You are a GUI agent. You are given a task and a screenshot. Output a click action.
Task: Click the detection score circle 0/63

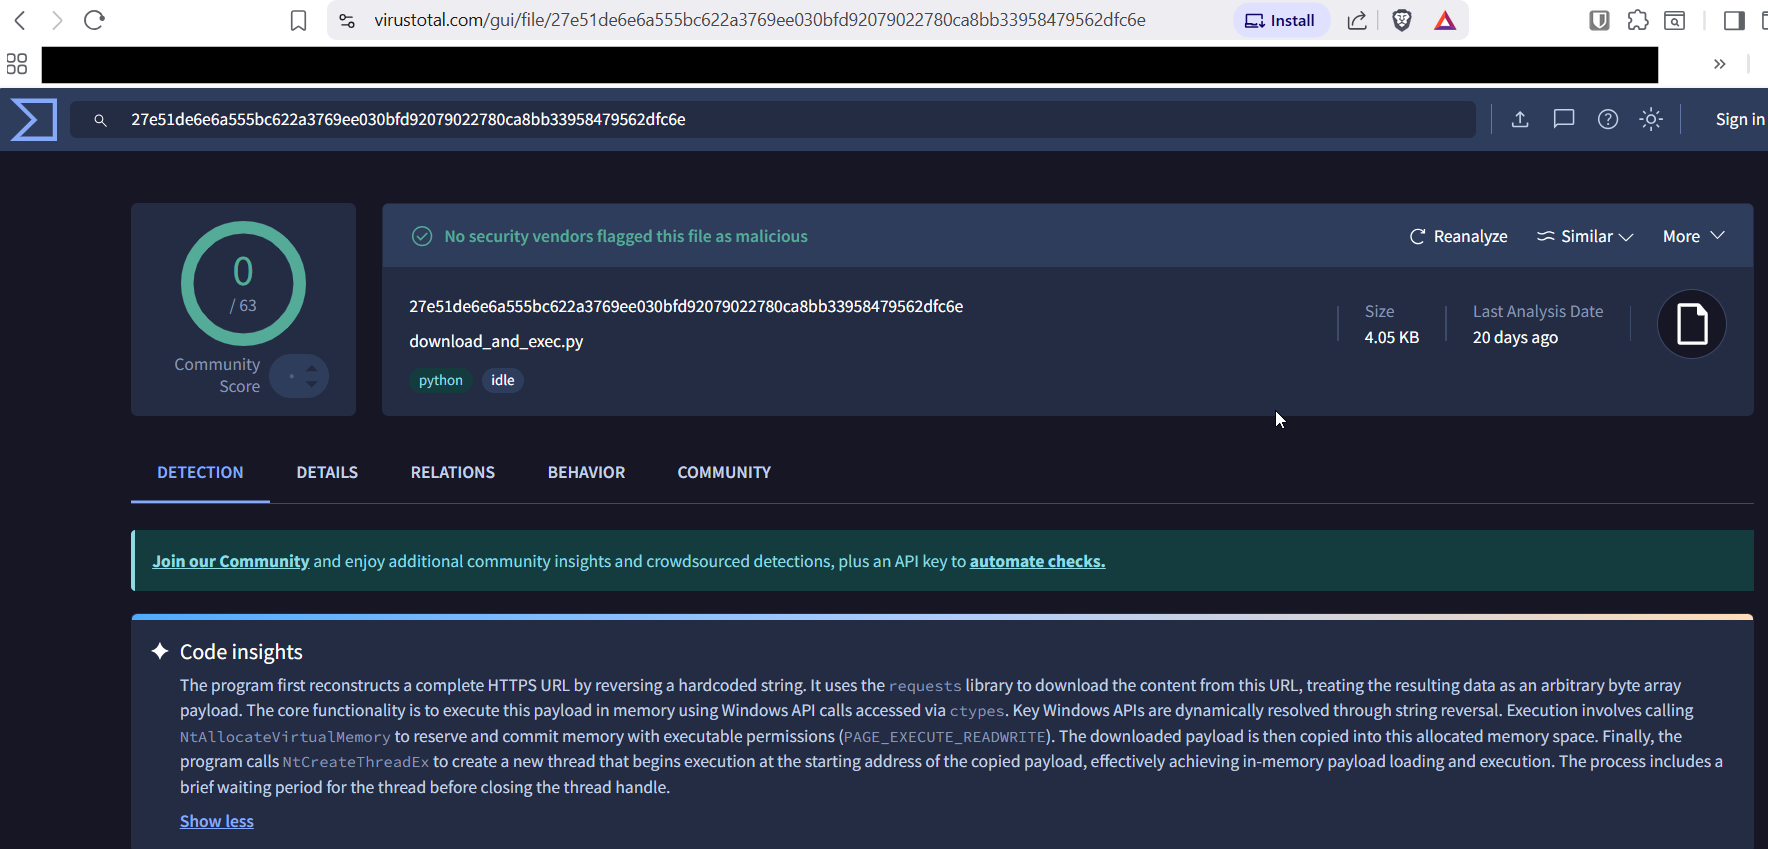(243, 283)
